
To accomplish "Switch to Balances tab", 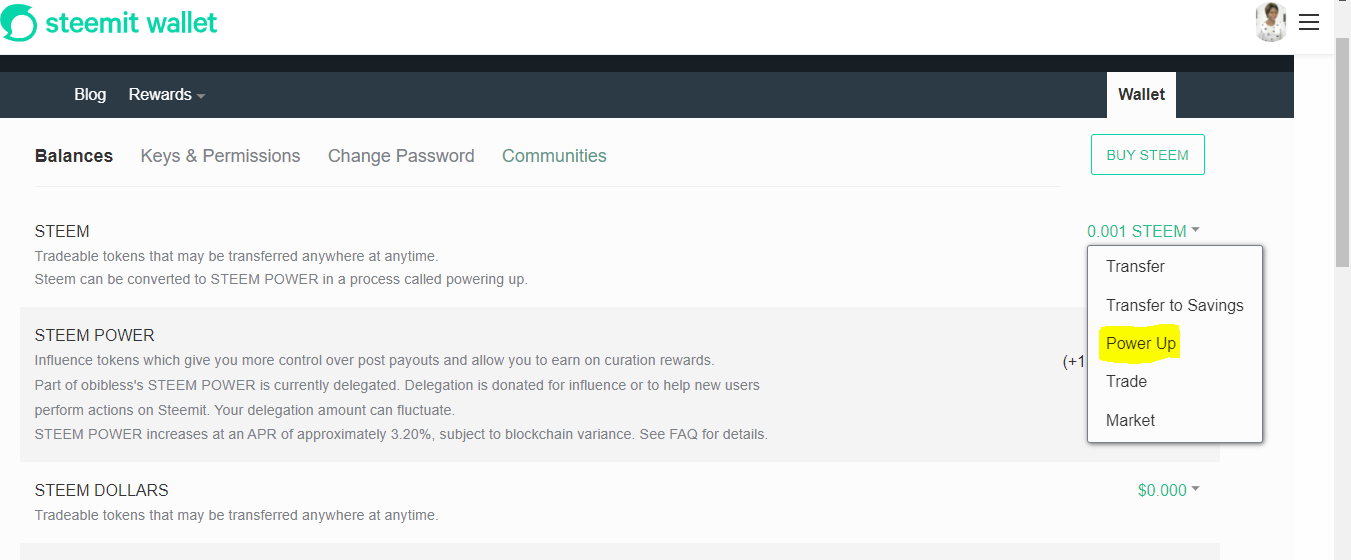I will [74, 156].
